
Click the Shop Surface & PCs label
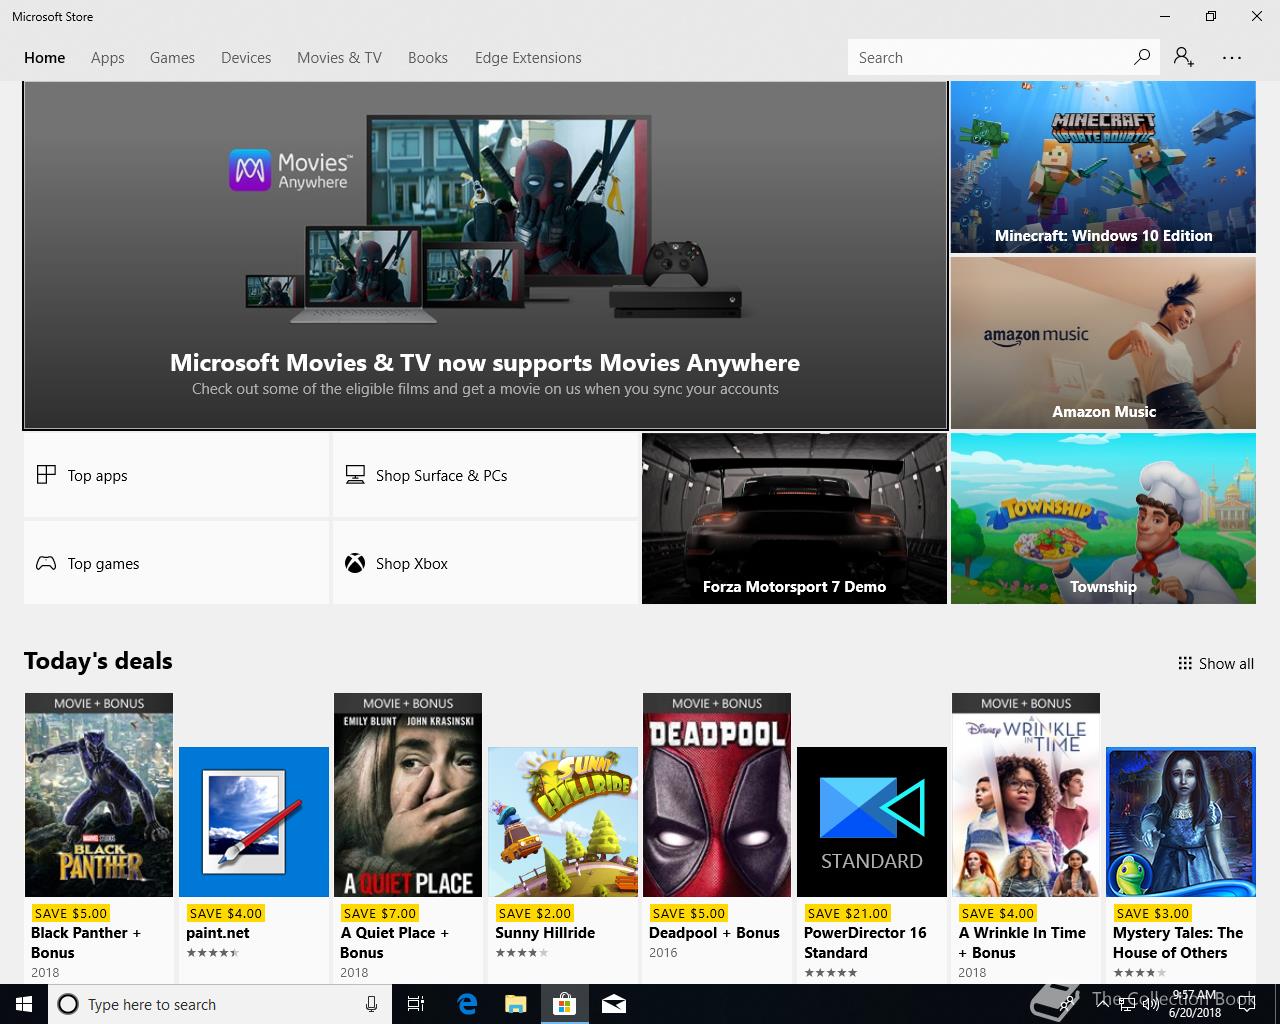(441, 476)
